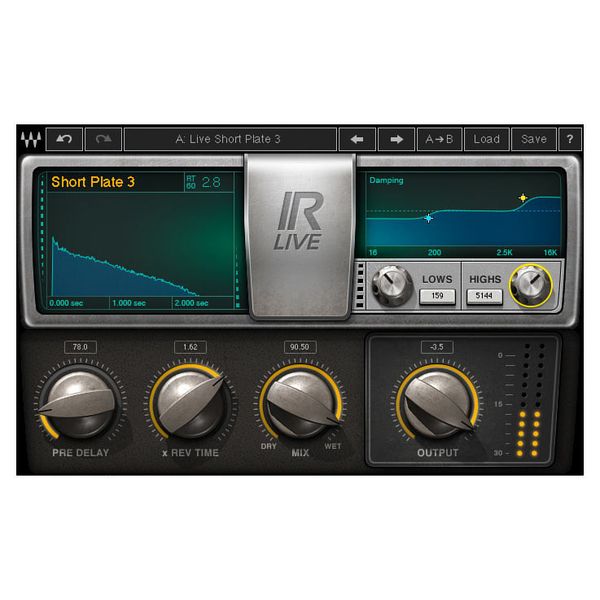Click the Lows damping knob

tap(391, 286)
